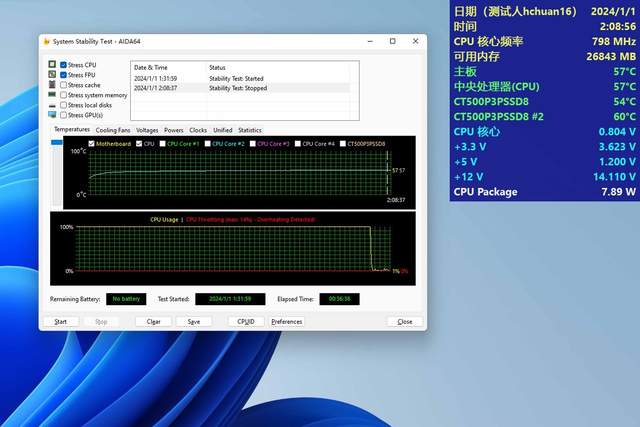Click the FPU icon beside Stress FPU
Image resolution: width=640 pixels, height=427 pixels.
pos(52,74)
